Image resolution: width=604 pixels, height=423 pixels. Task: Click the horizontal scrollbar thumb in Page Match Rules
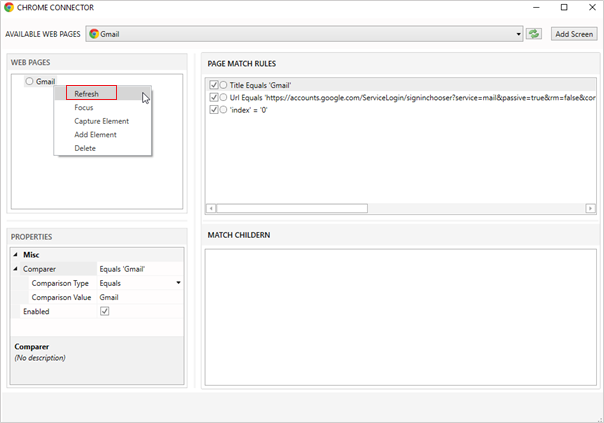[x=292, y=208]
